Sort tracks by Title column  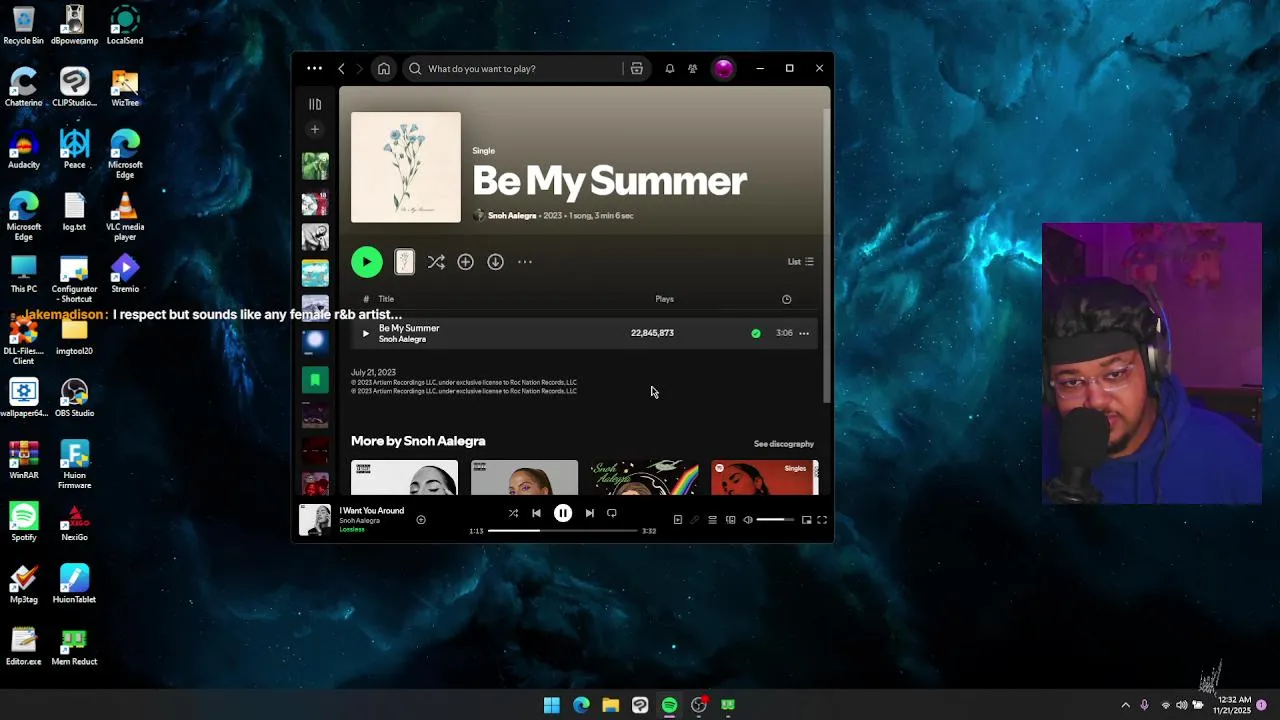386,299
